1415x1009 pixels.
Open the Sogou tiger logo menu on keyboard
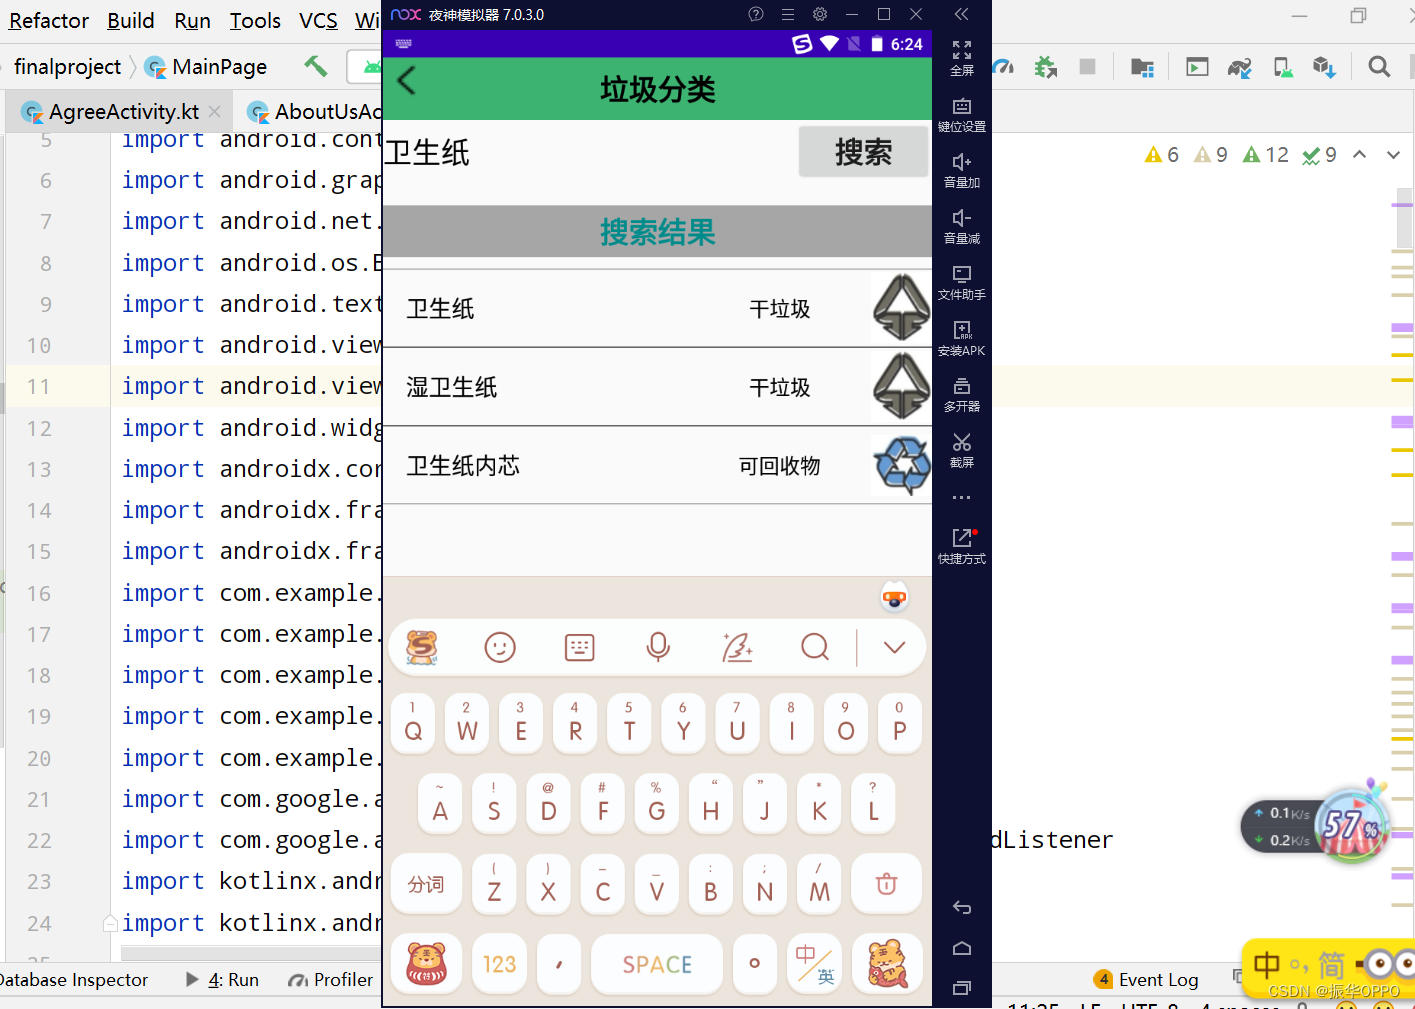[422, 647]
